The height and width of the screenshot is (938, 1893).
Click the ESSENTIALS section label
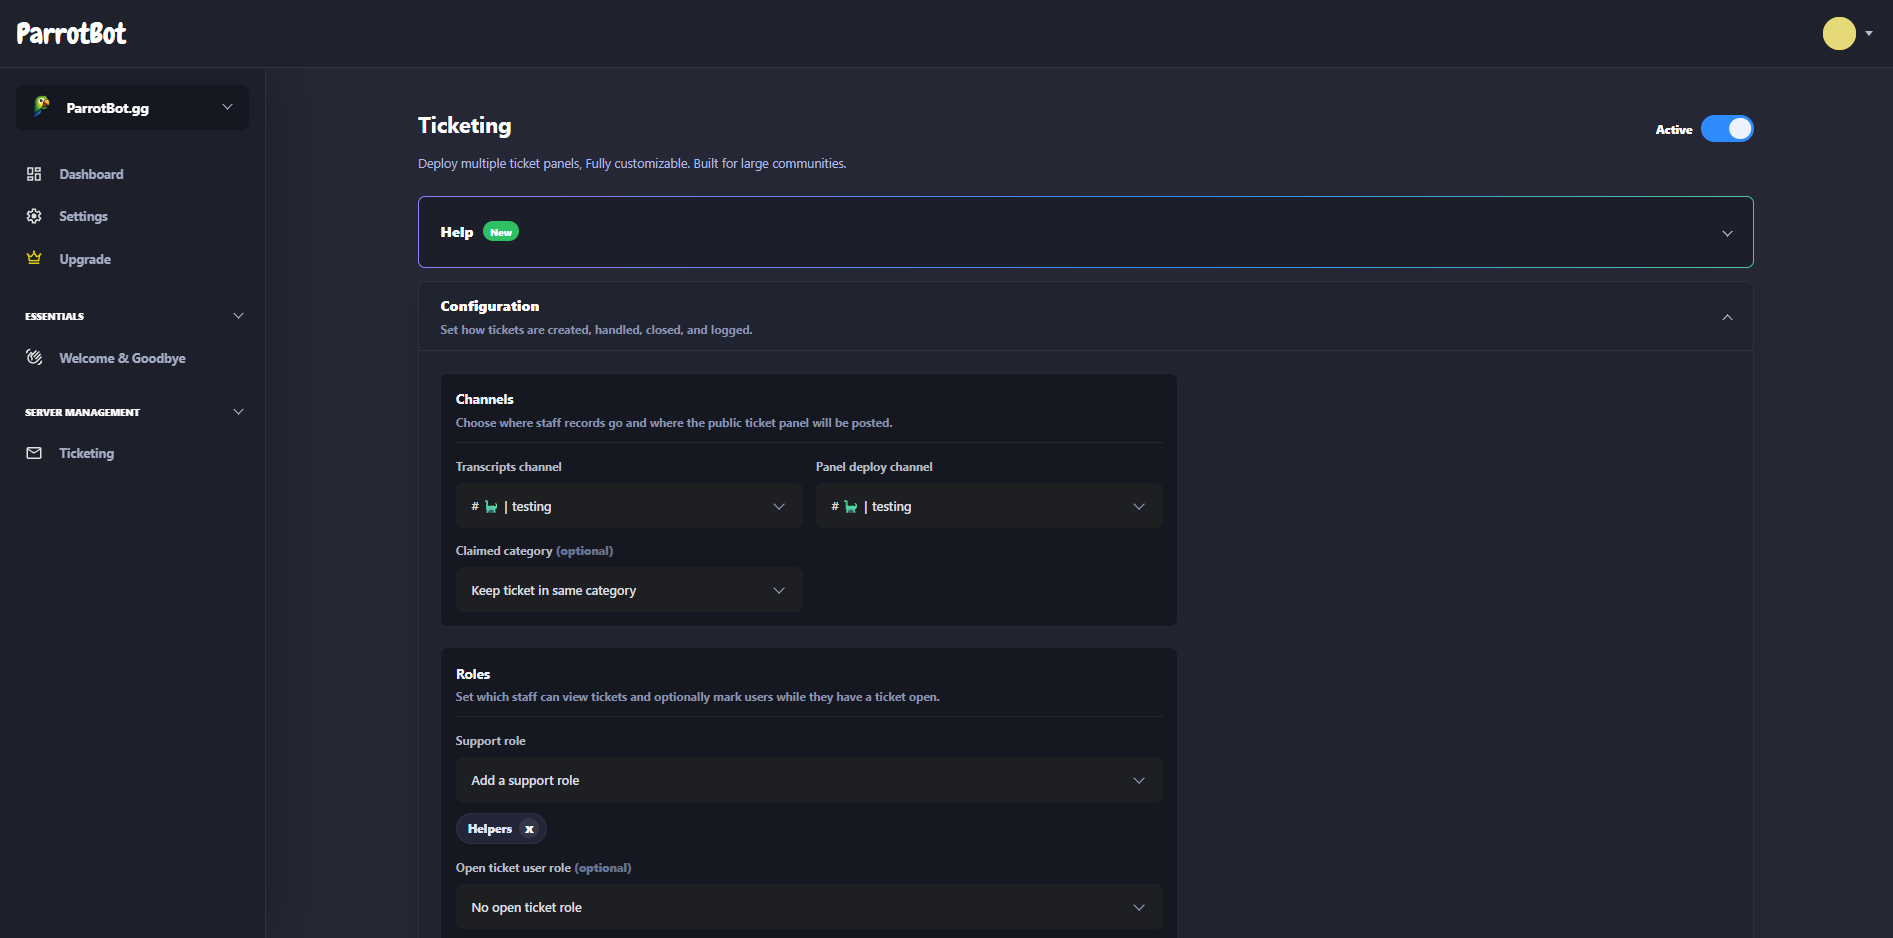click(55, 316)
